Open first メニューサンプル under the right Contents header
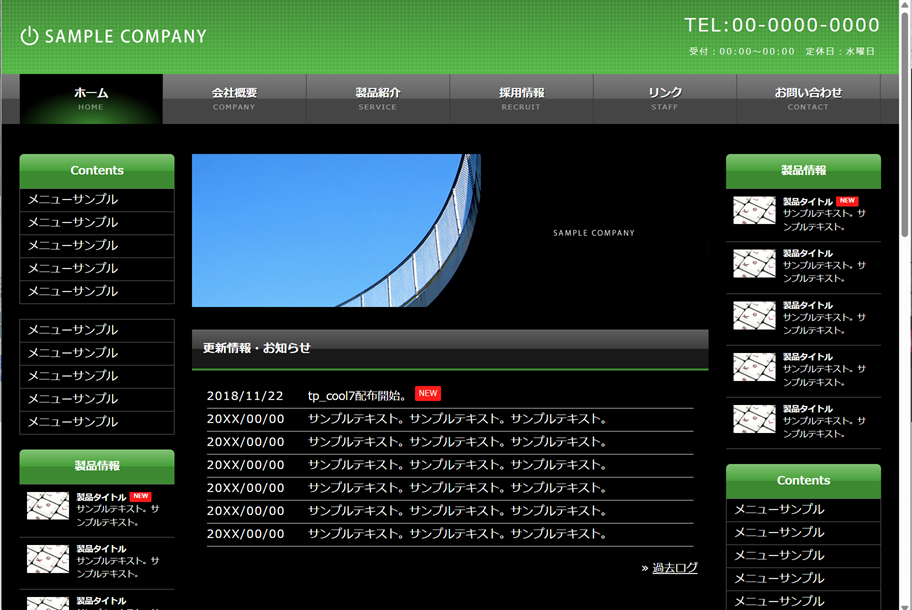This screenshot has height=610, width=912. click(803, 510)
